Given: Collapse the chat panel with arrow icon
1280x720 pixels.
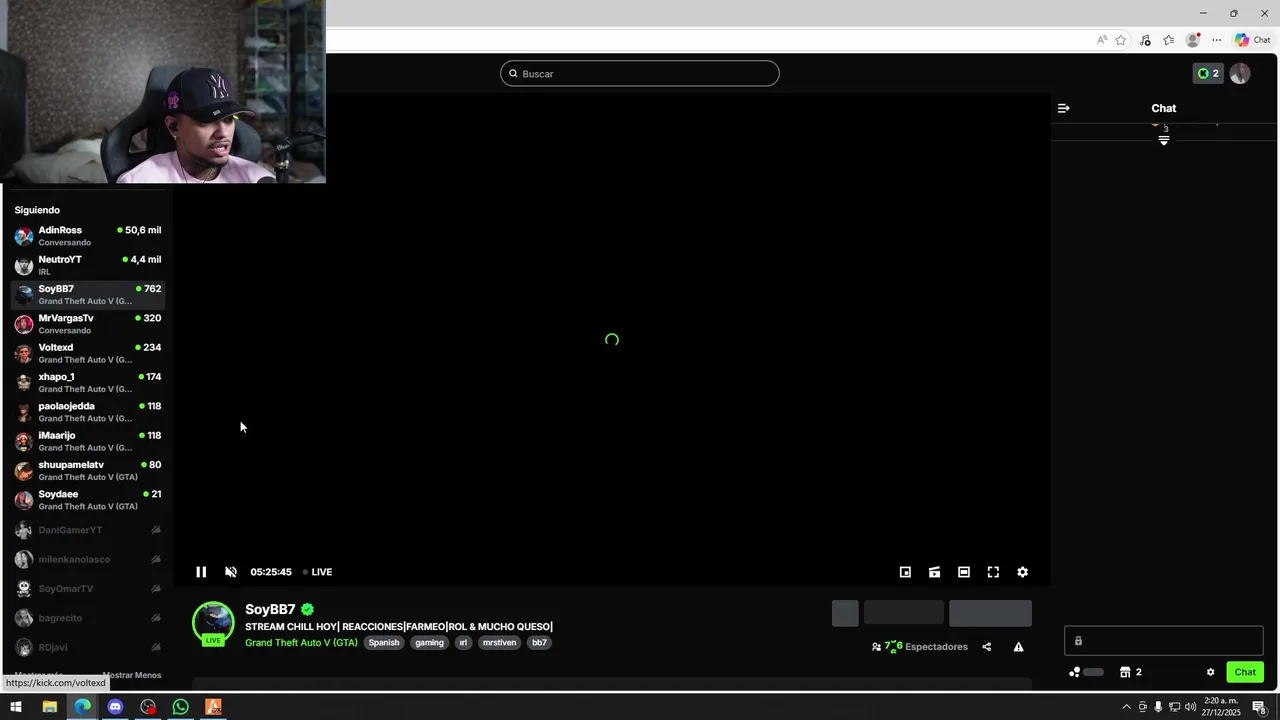Looking at the screenshot, I should [1064, 108].
